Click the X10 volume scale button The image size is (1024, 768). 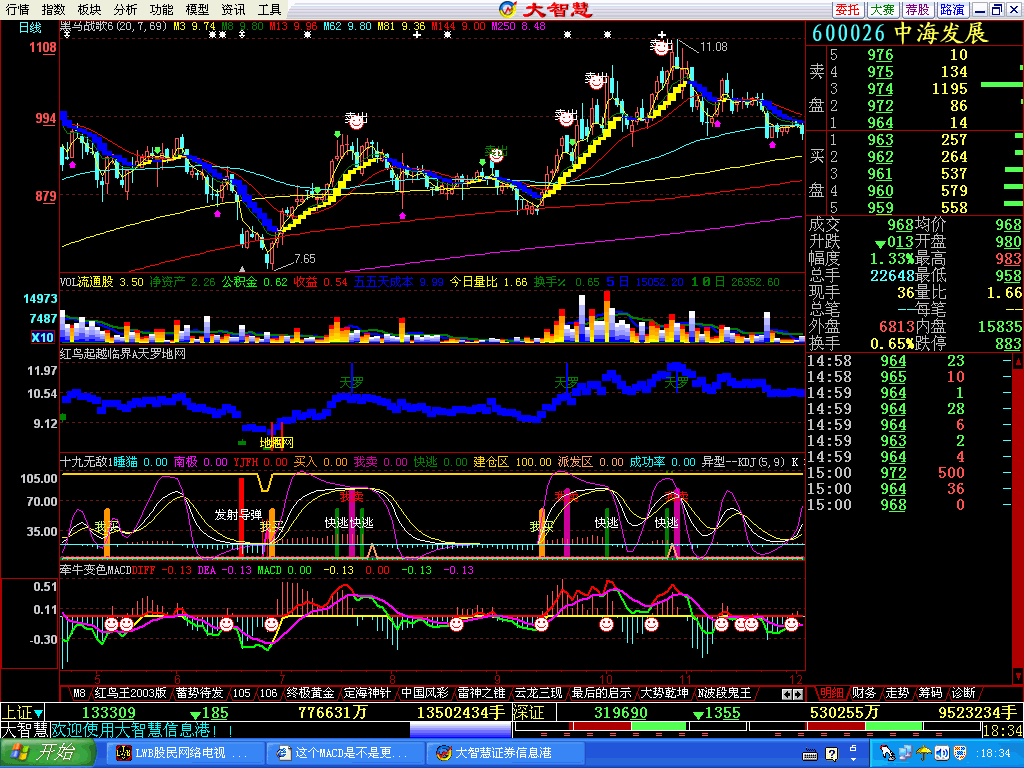click(42, 337)
